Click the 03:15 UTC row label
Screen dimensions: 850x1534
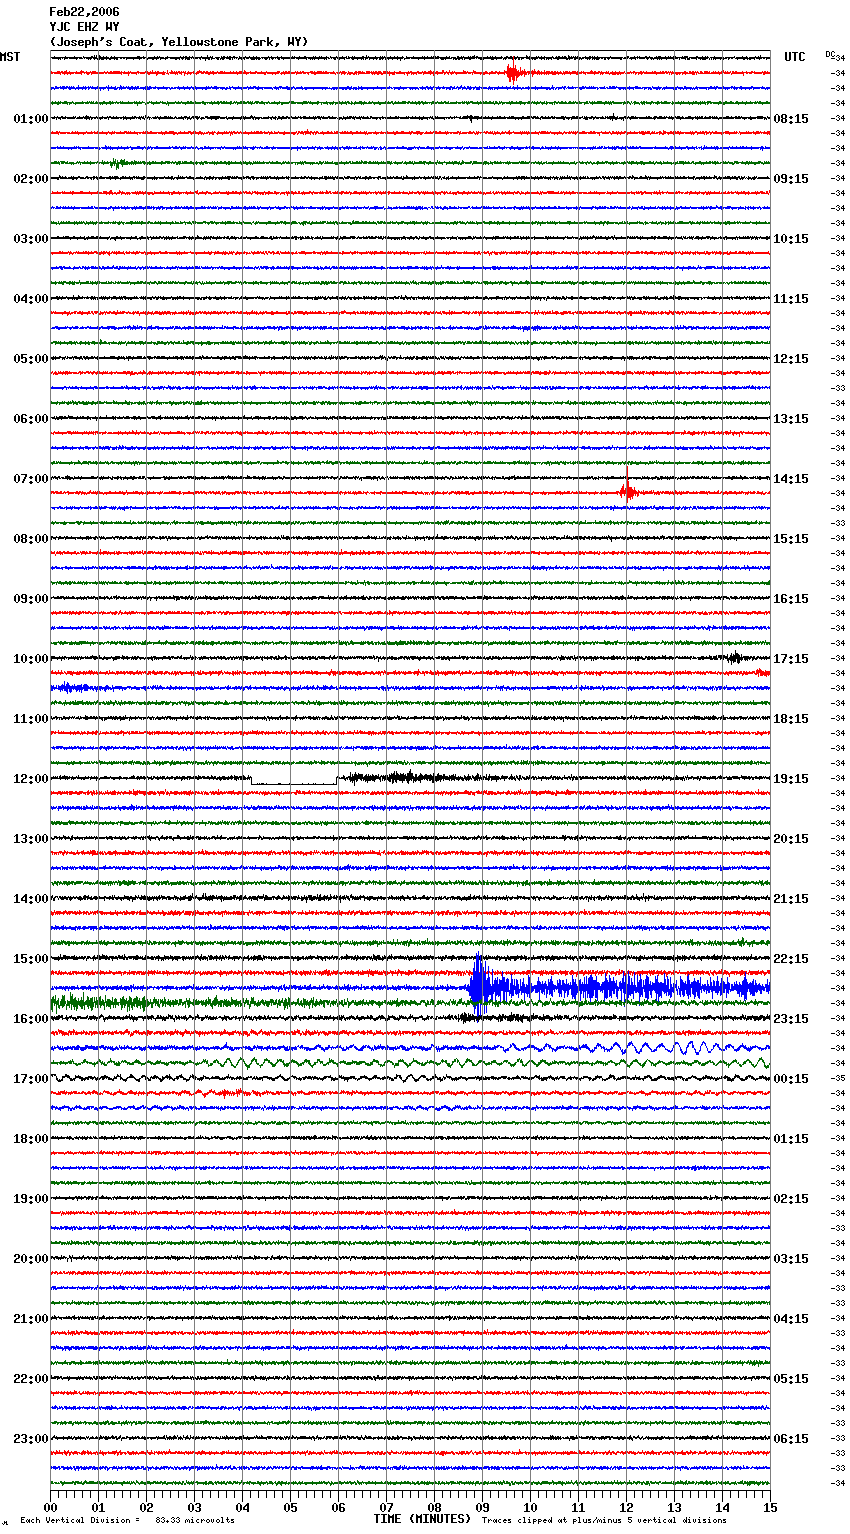click(791, 1259)
